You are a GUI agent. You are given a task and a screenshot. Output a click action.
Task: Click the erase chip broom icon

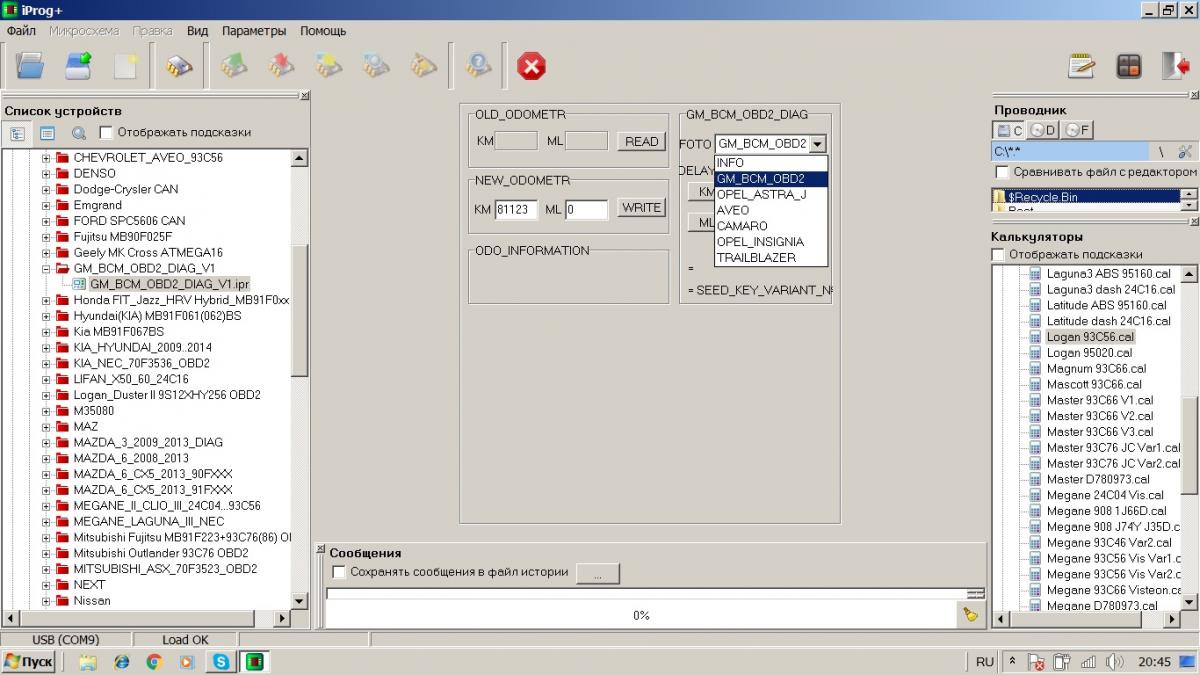pos(424,66)
